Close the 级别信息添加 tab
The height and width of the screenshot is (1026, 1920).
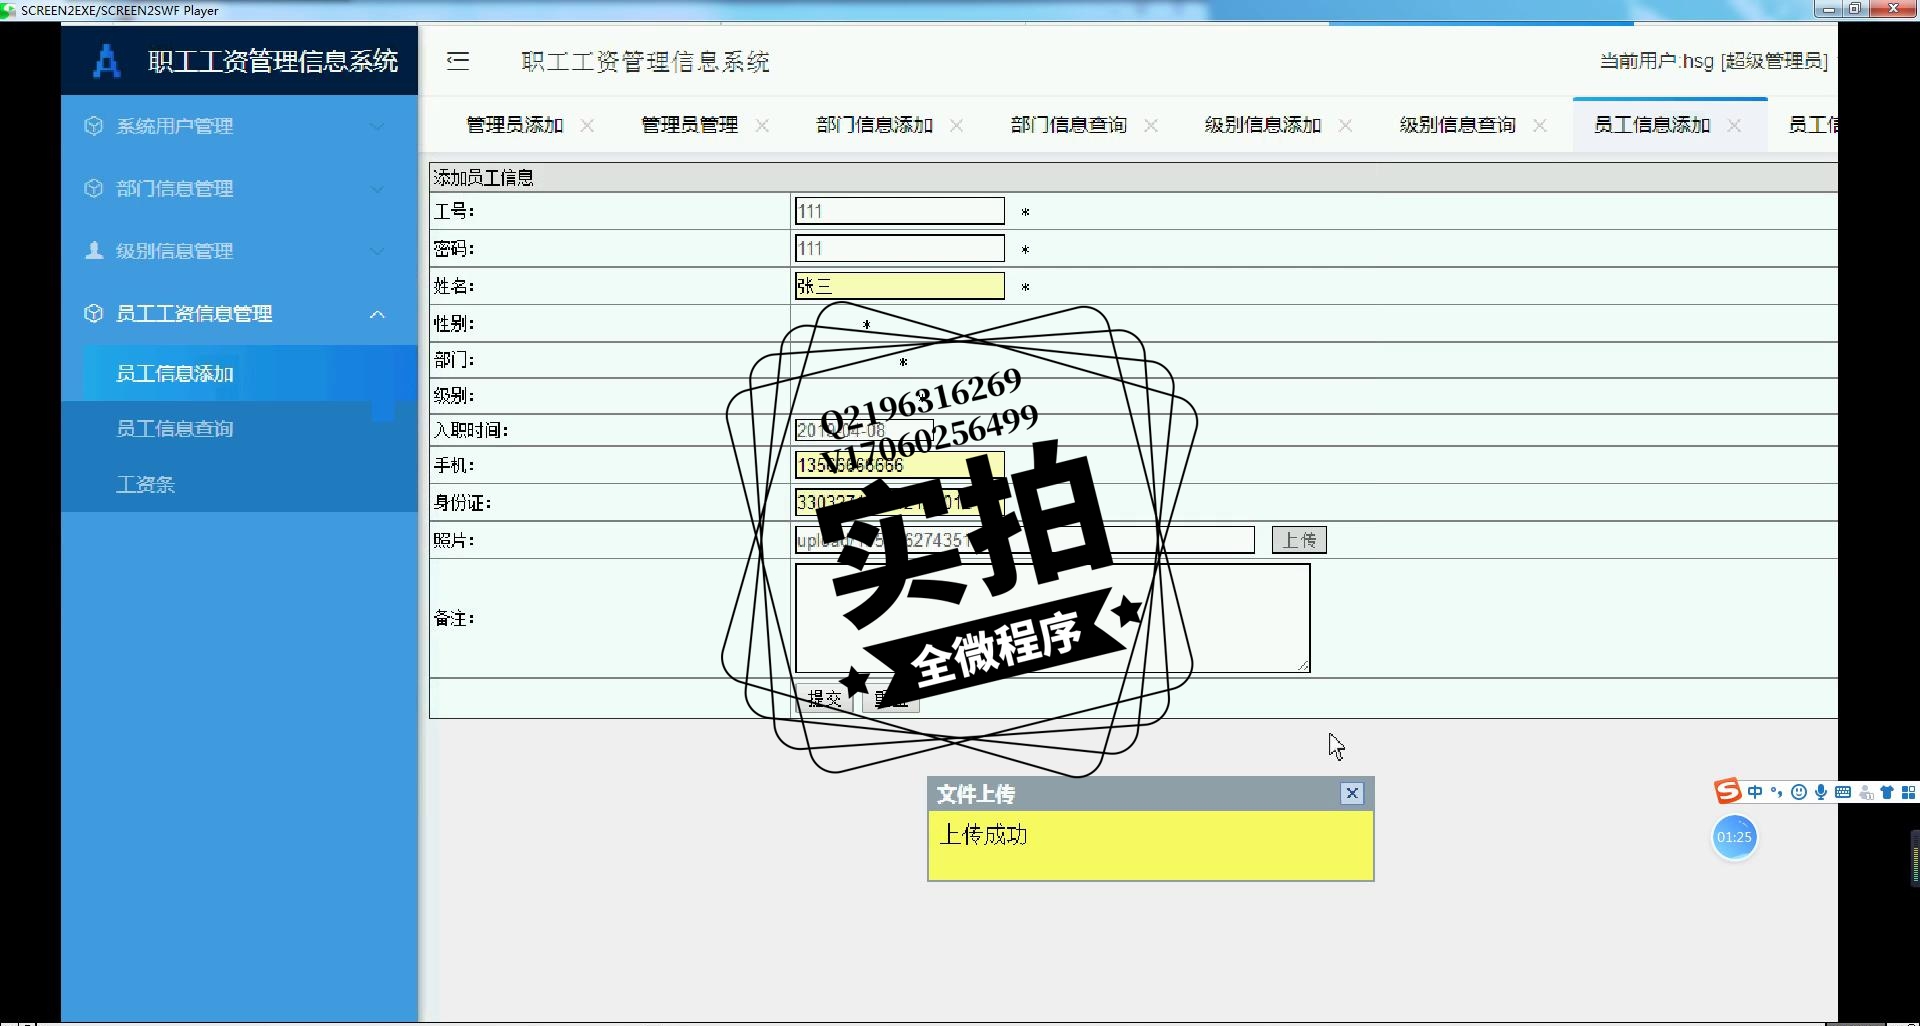point(1346,125)
